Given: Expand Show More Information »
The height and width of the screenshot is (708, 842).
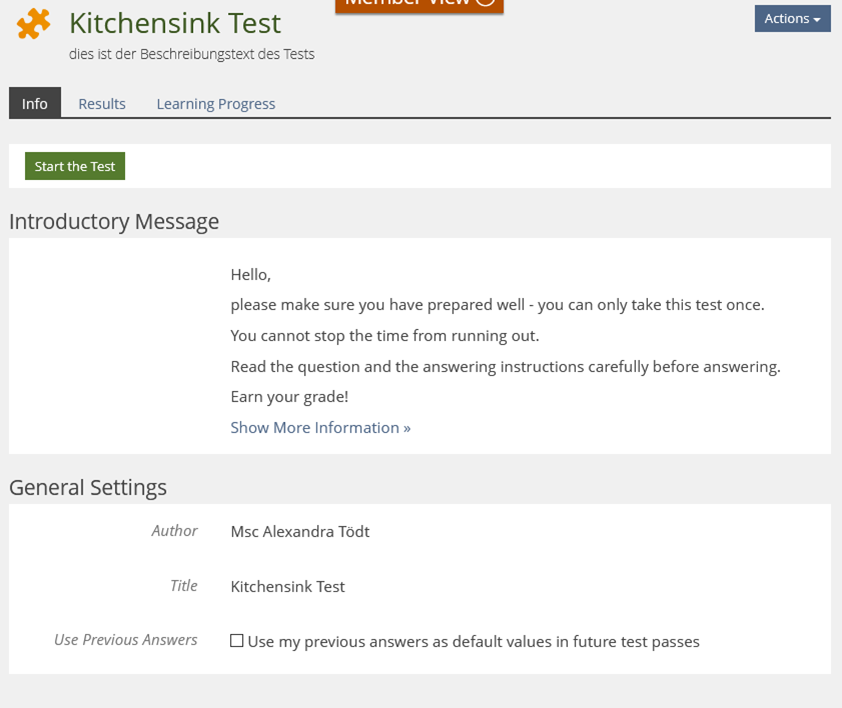Looking at the screenshot, I should coord(320,428).
